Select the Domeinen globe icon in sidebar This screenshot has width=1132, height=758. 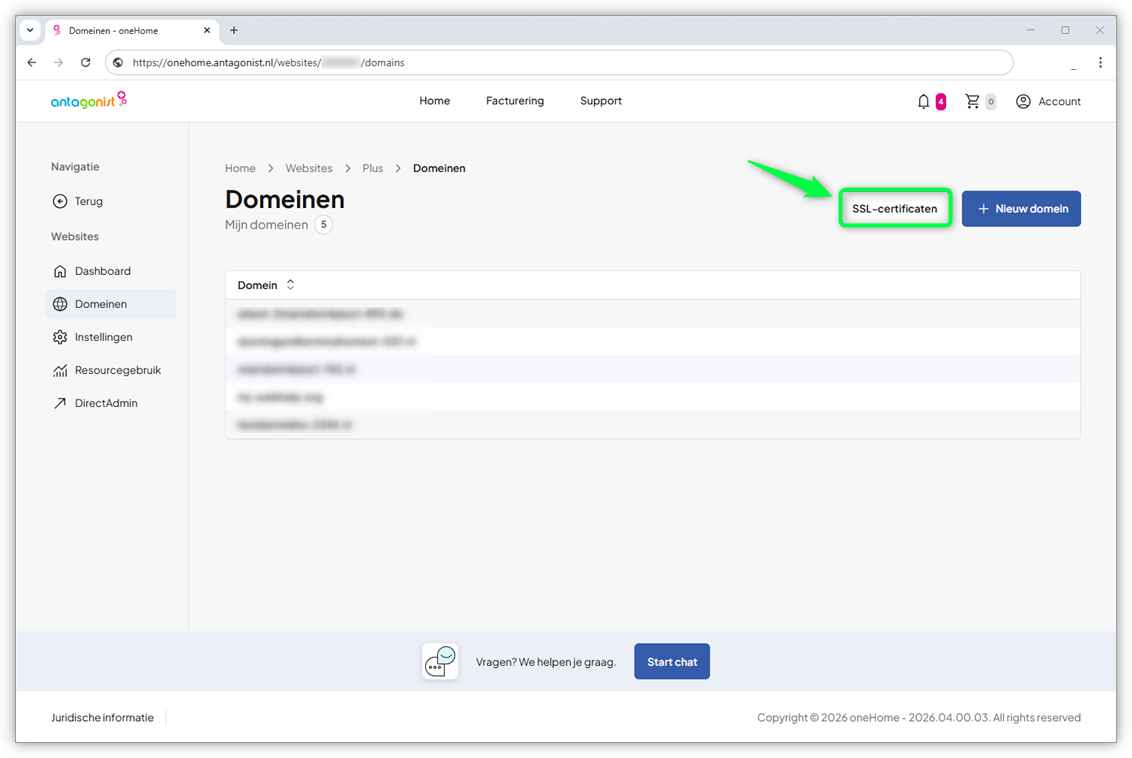62,303
